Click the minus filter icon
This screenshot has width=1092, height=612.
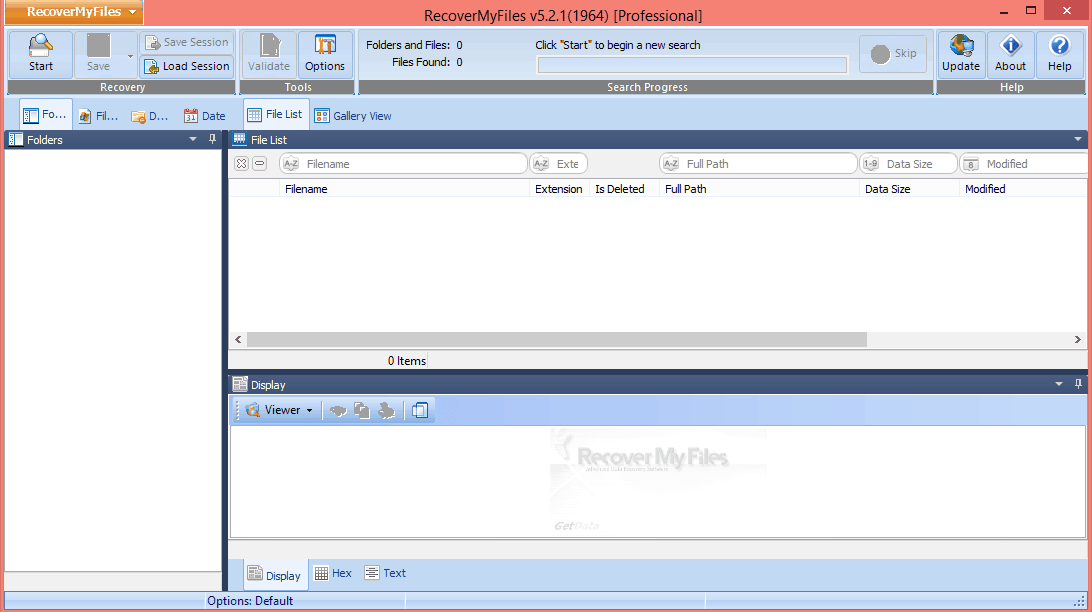click(x=260, y=164)
